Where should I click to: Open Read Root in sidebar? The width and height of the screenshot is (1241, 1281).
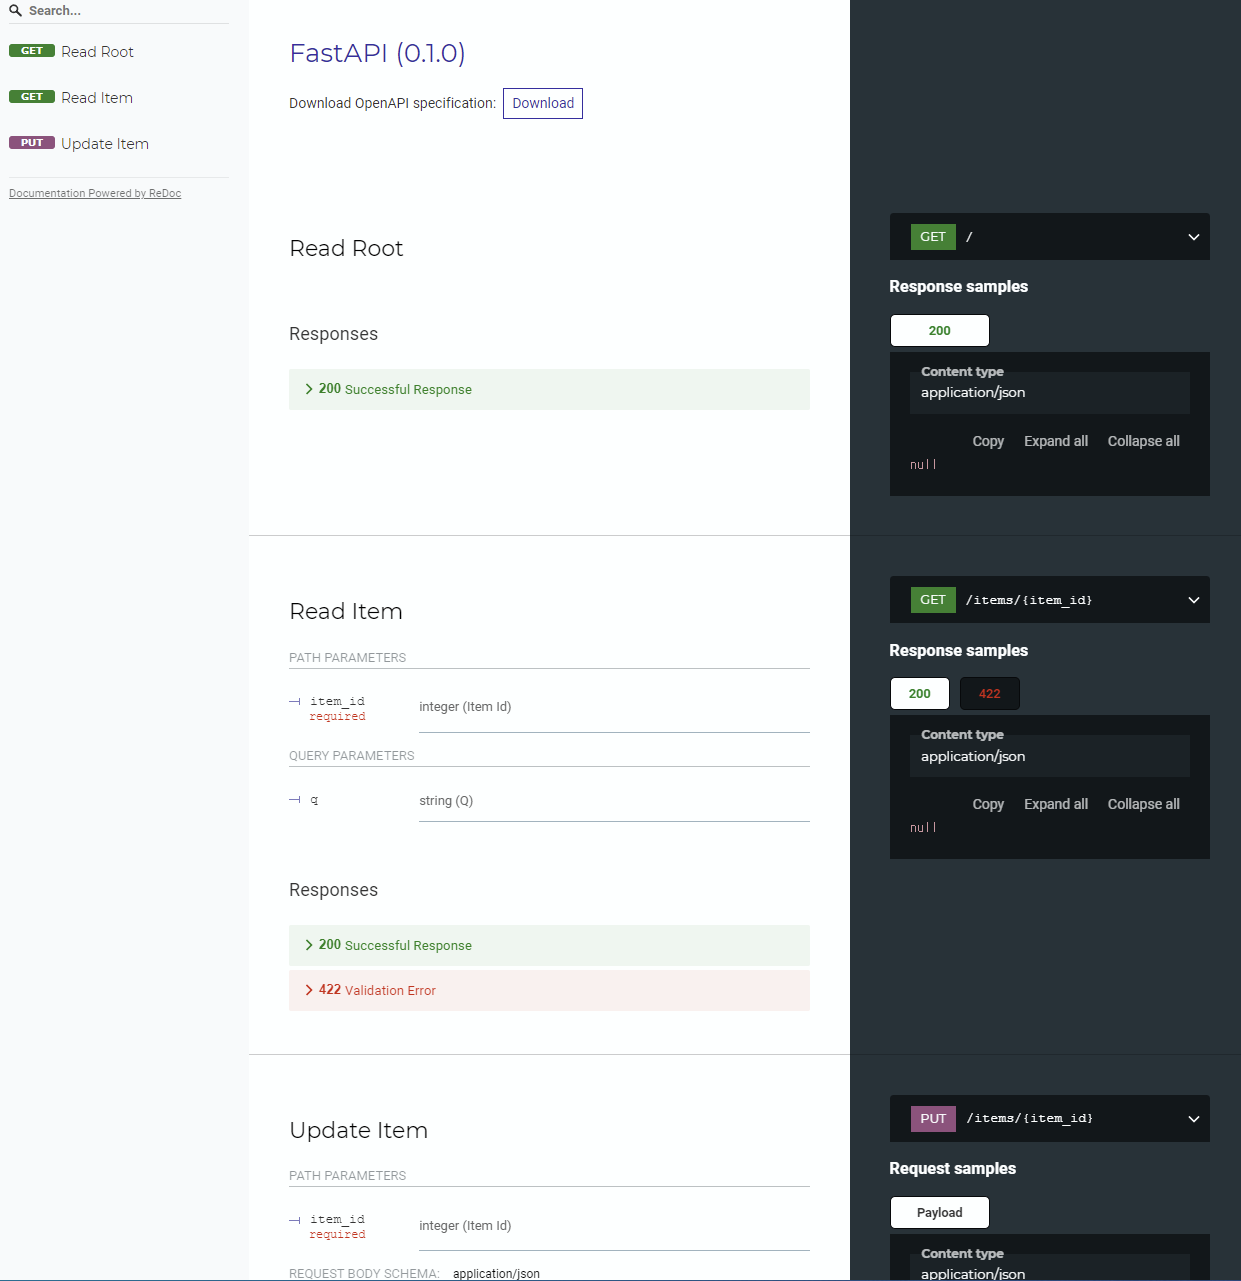[x=97, y=52]
